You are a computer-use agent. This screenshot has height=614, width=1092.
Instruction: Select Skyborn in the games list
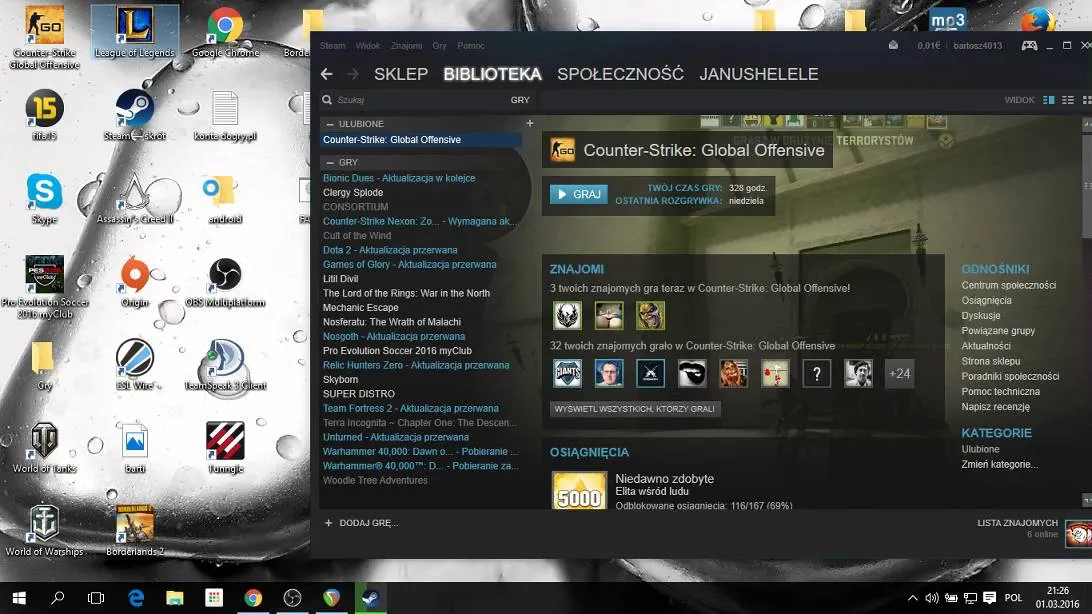click(x=421, y=379)
